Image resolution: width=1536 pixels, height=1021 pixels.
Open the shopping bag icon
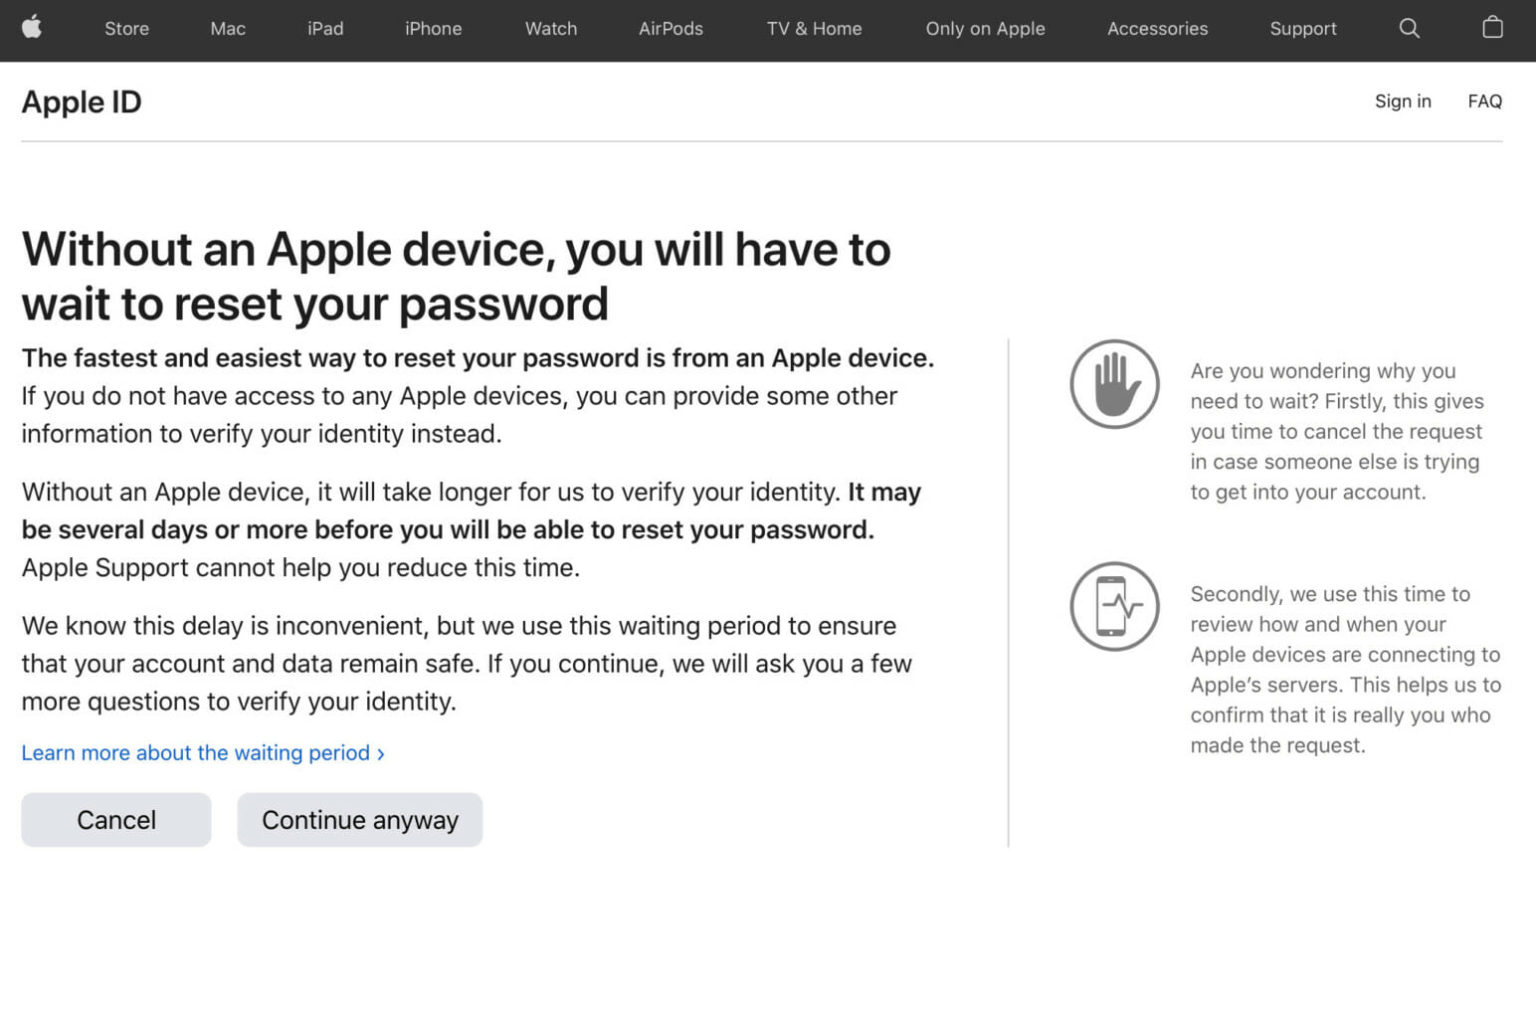(1491, 29)
